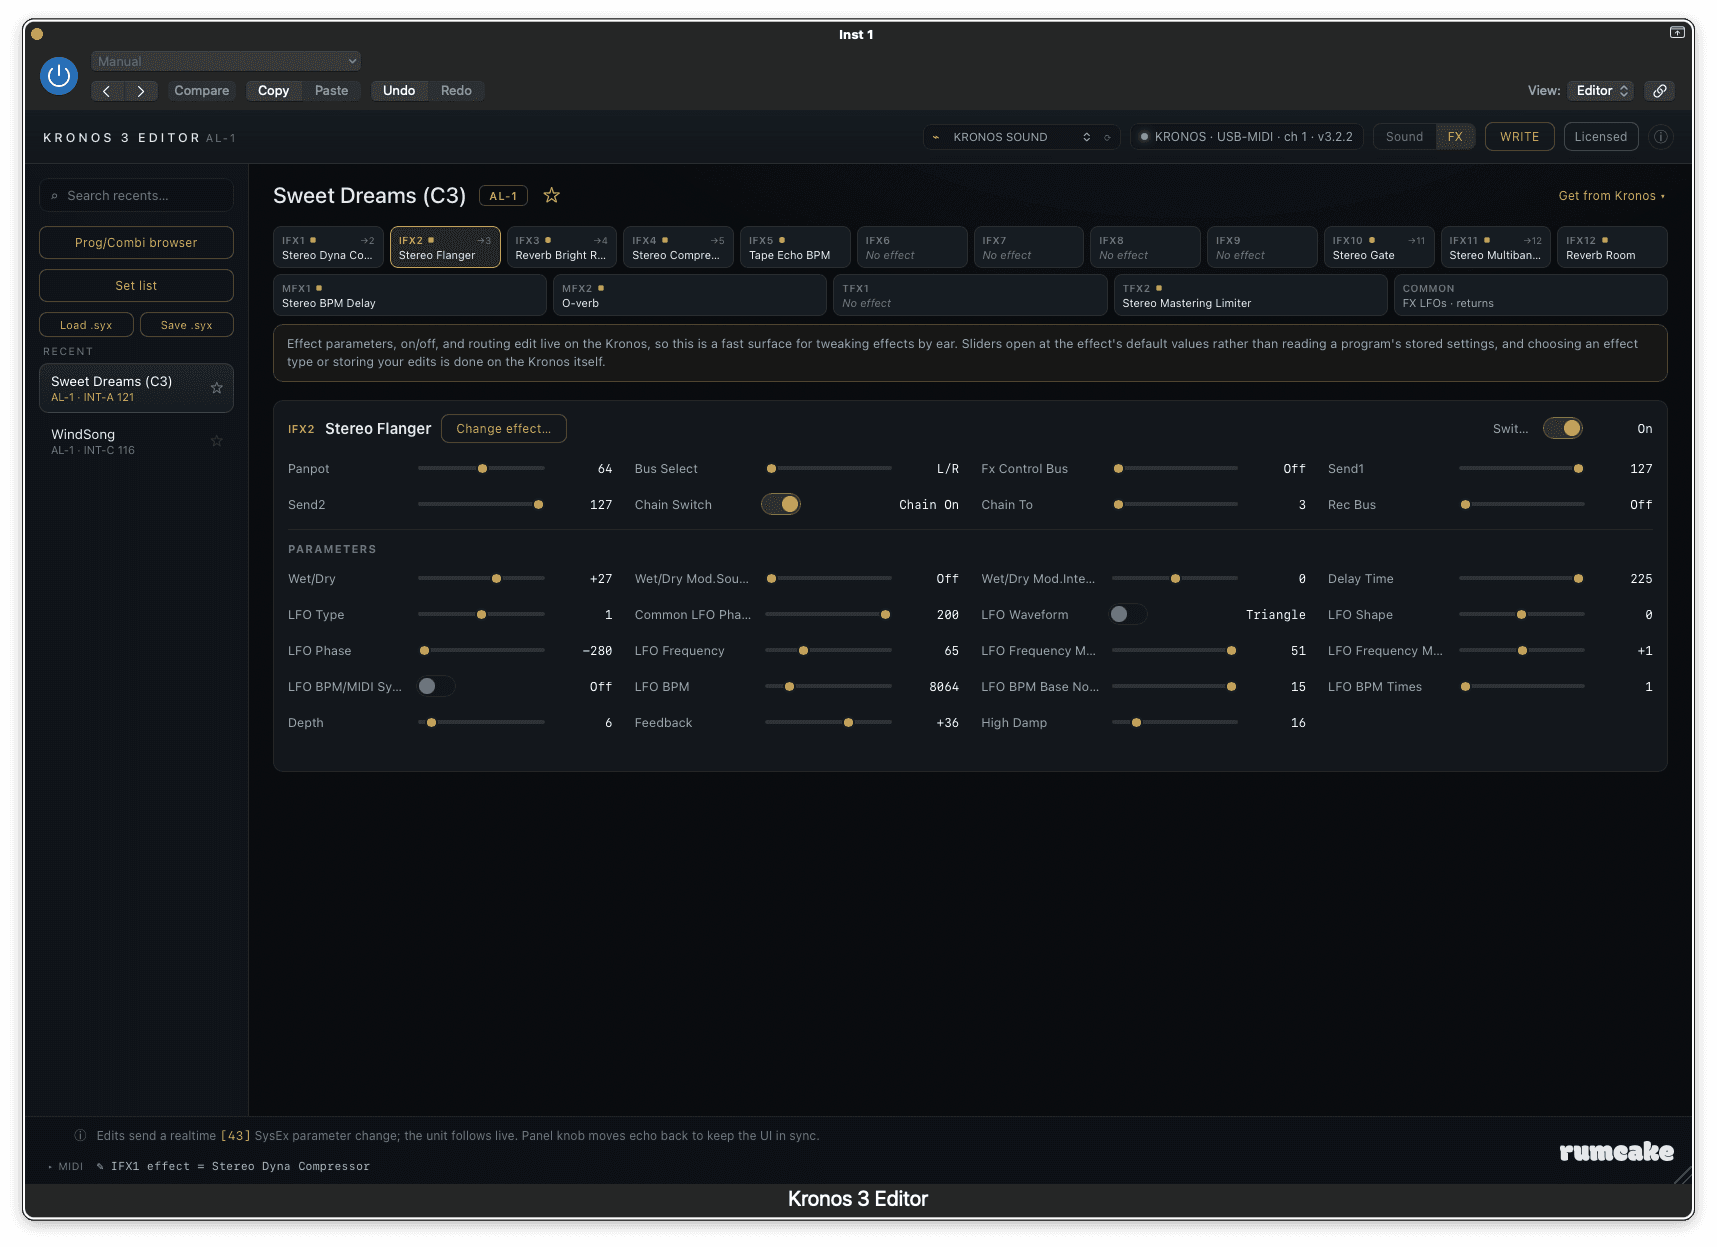Adjust the LFO Frequency slider

[828, 650]
